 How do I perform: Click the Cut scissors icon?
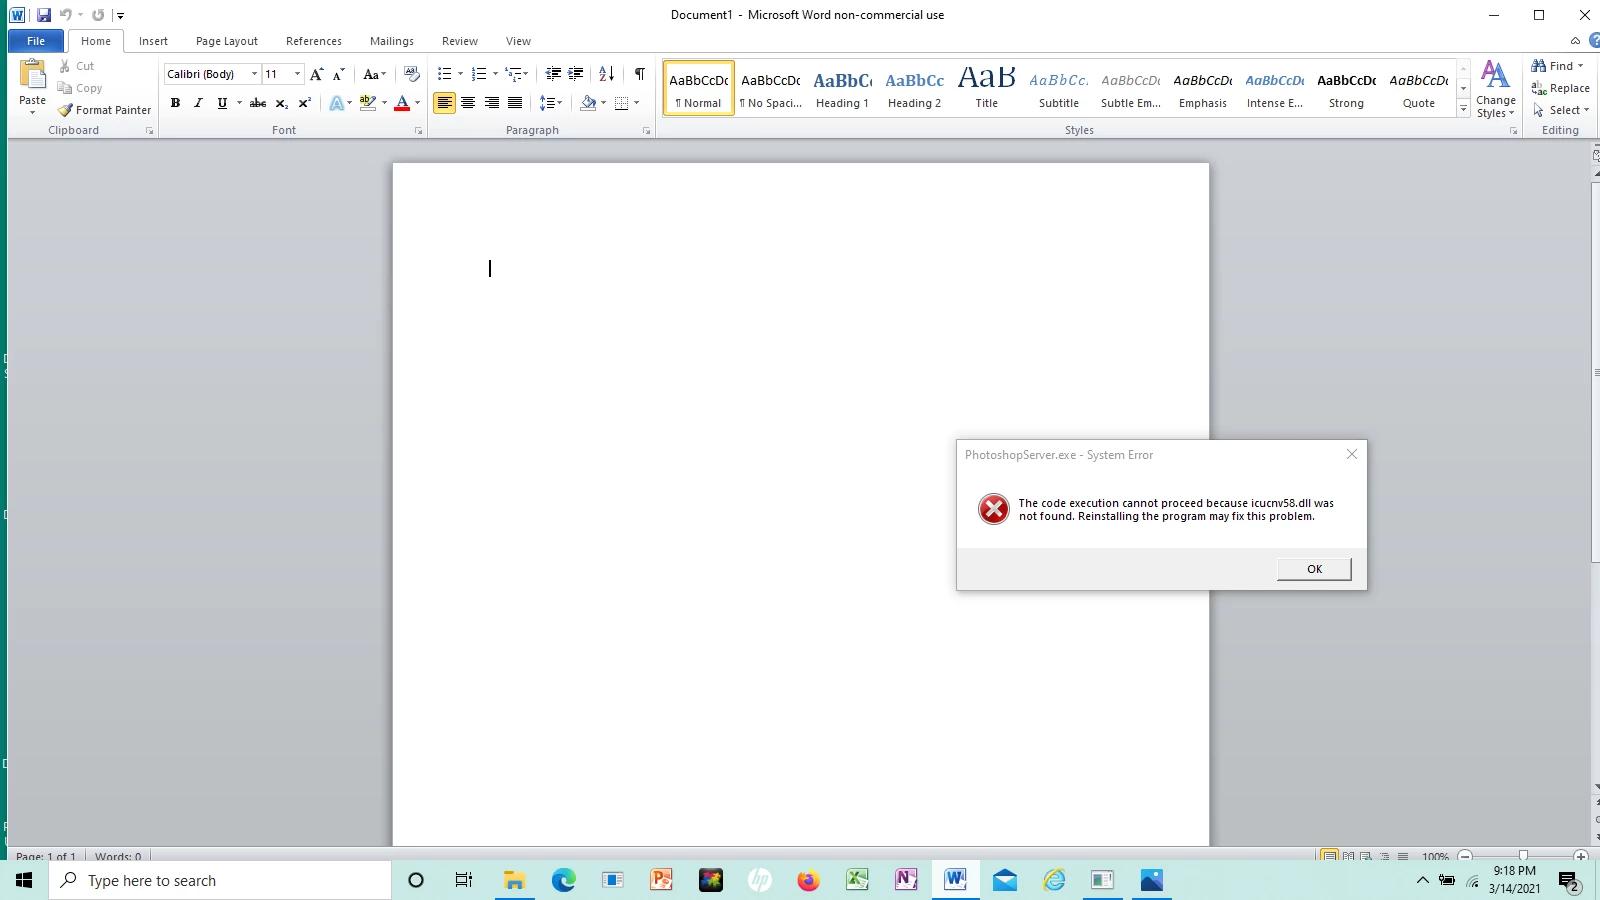65,66
